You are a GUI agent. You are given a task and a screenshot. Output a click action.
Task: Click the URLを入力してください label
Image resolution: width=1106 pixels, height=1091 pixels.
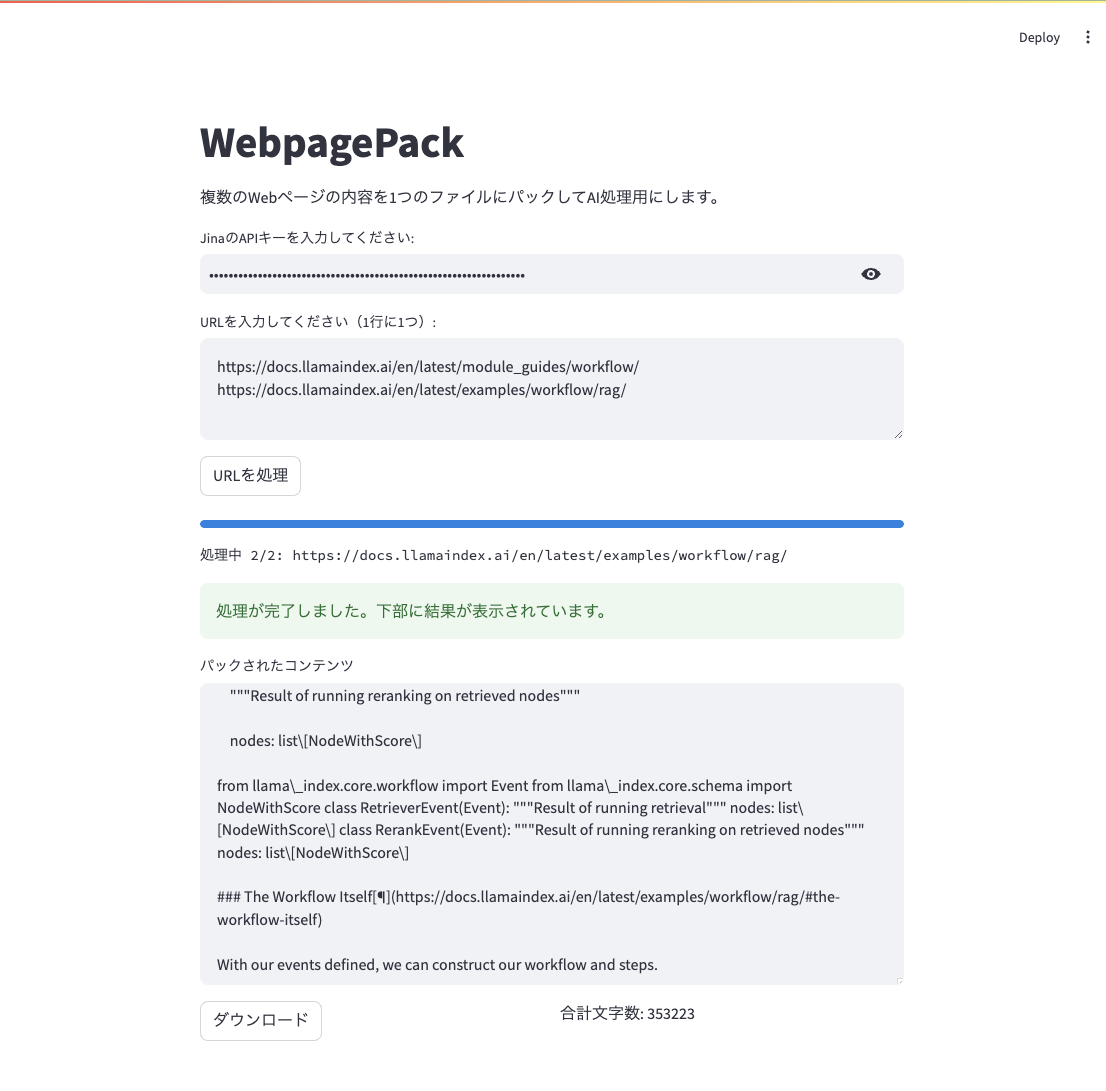[x=318, y=322]
